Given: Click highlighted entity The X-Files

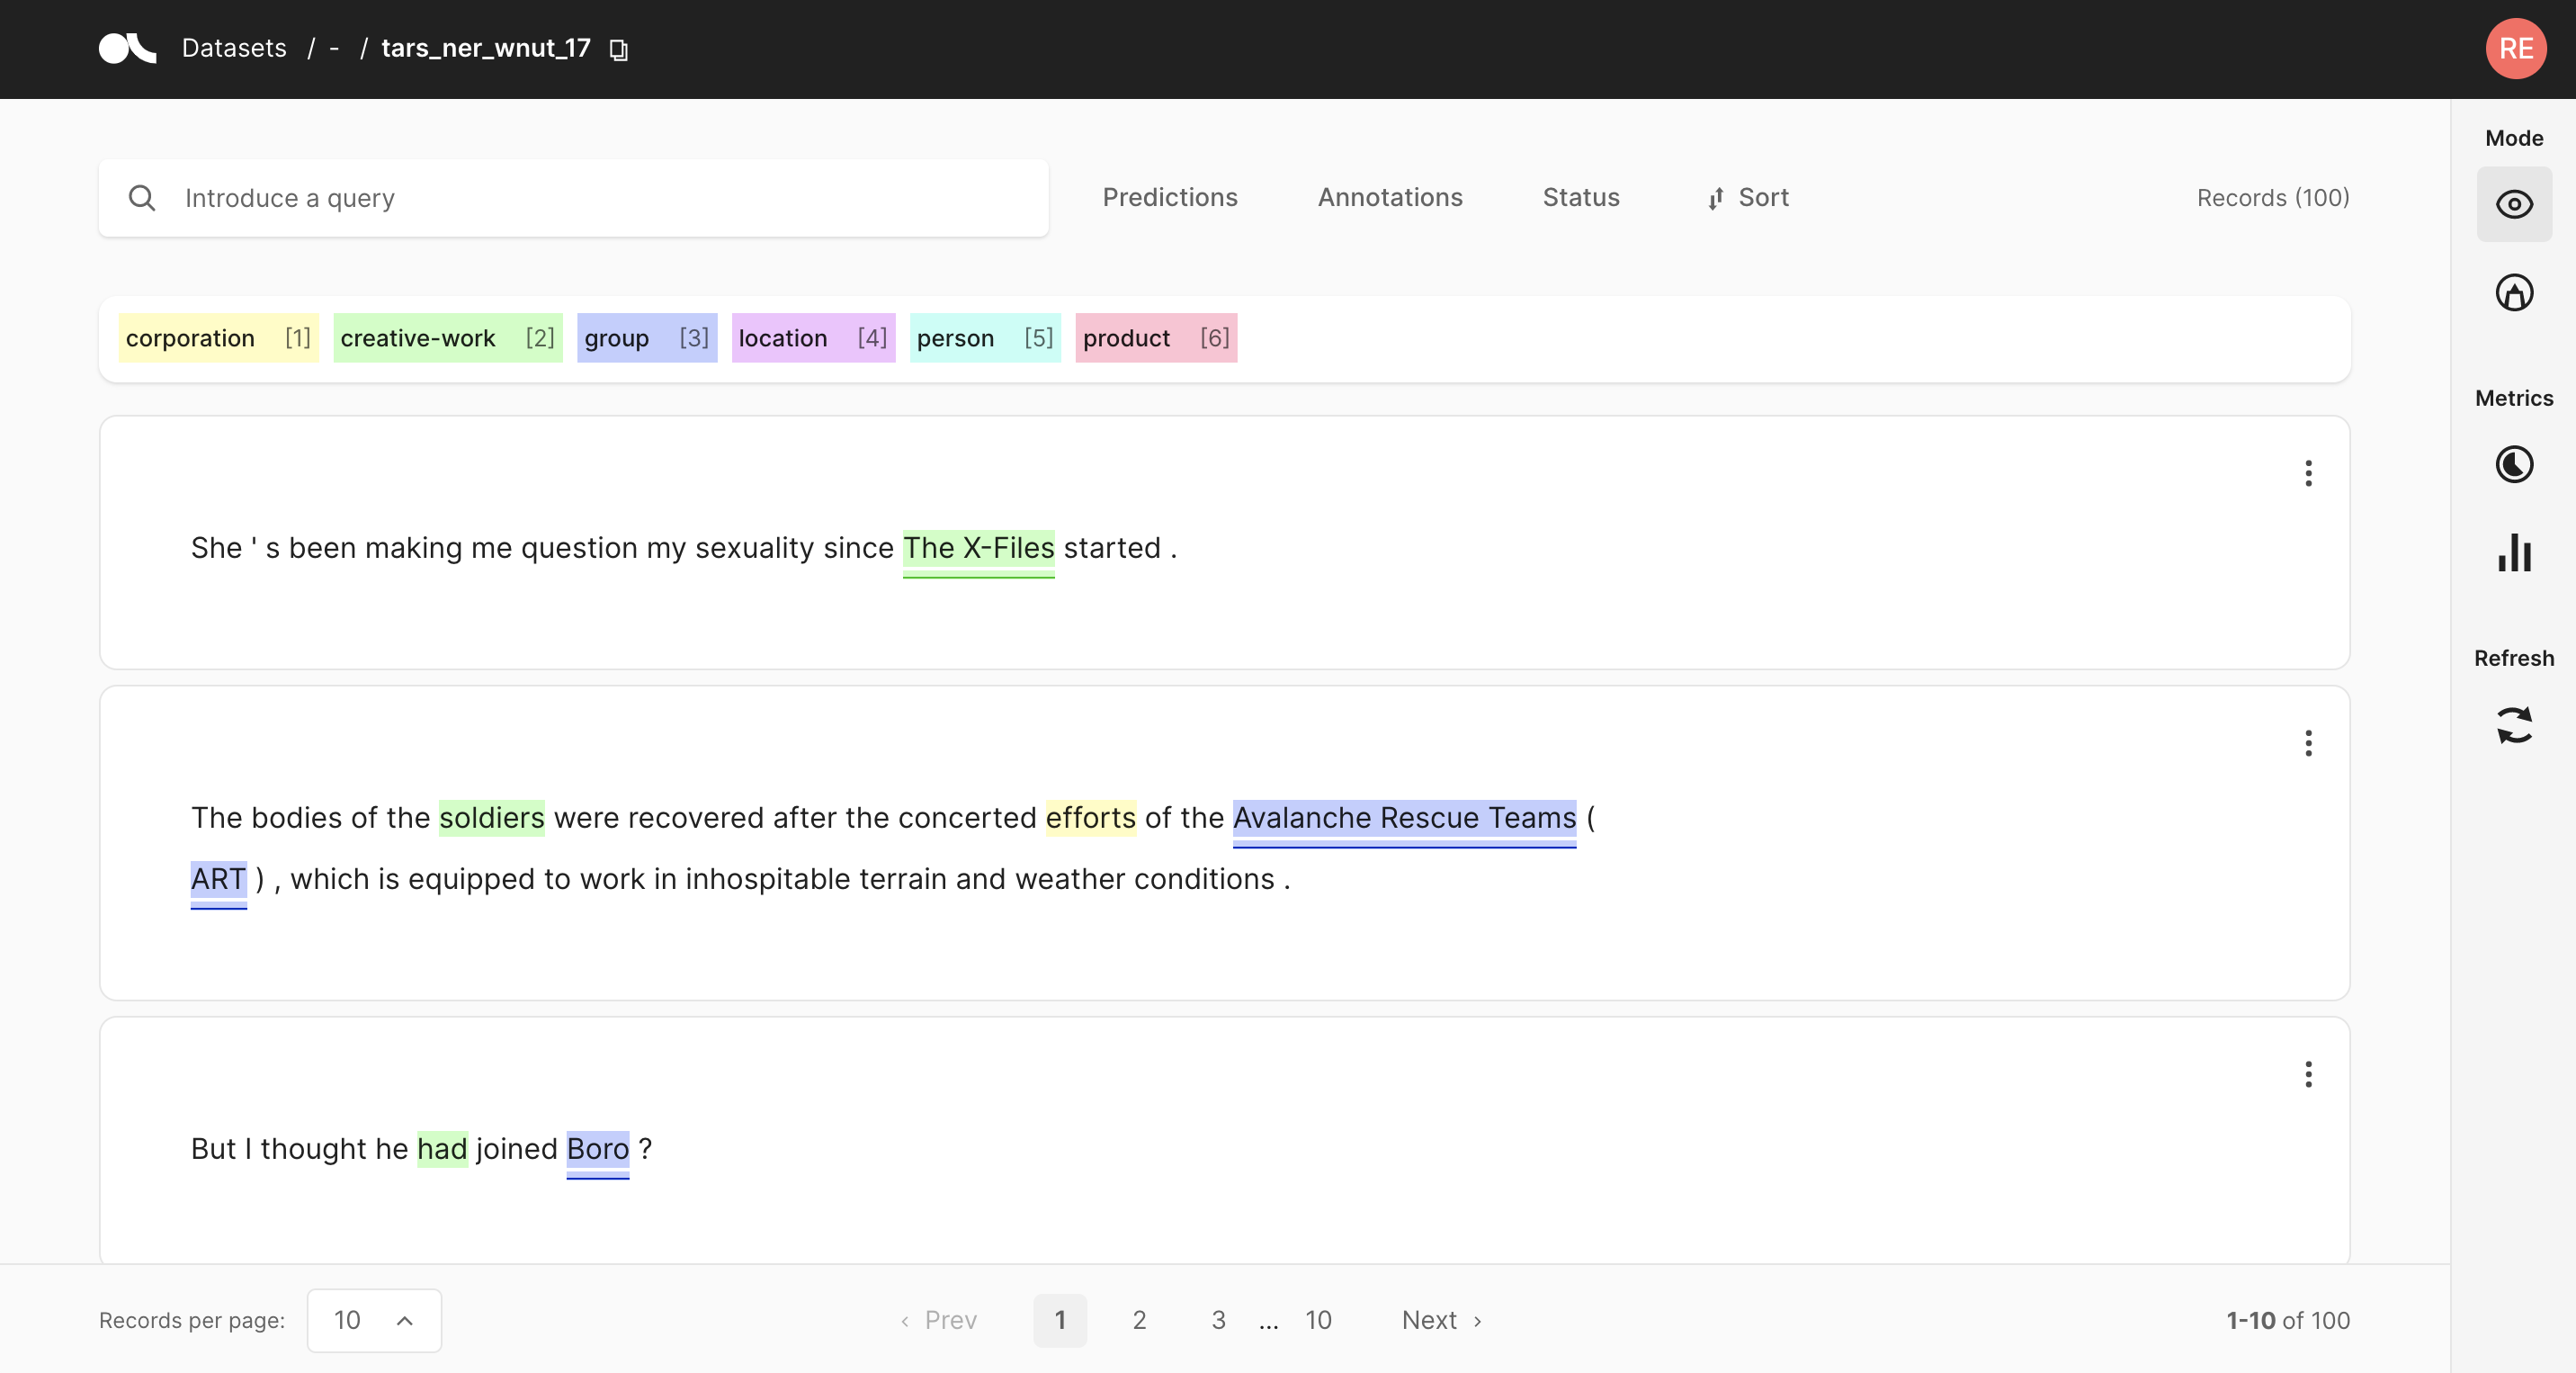Looking at the screenshot, I should coord(978,548).
